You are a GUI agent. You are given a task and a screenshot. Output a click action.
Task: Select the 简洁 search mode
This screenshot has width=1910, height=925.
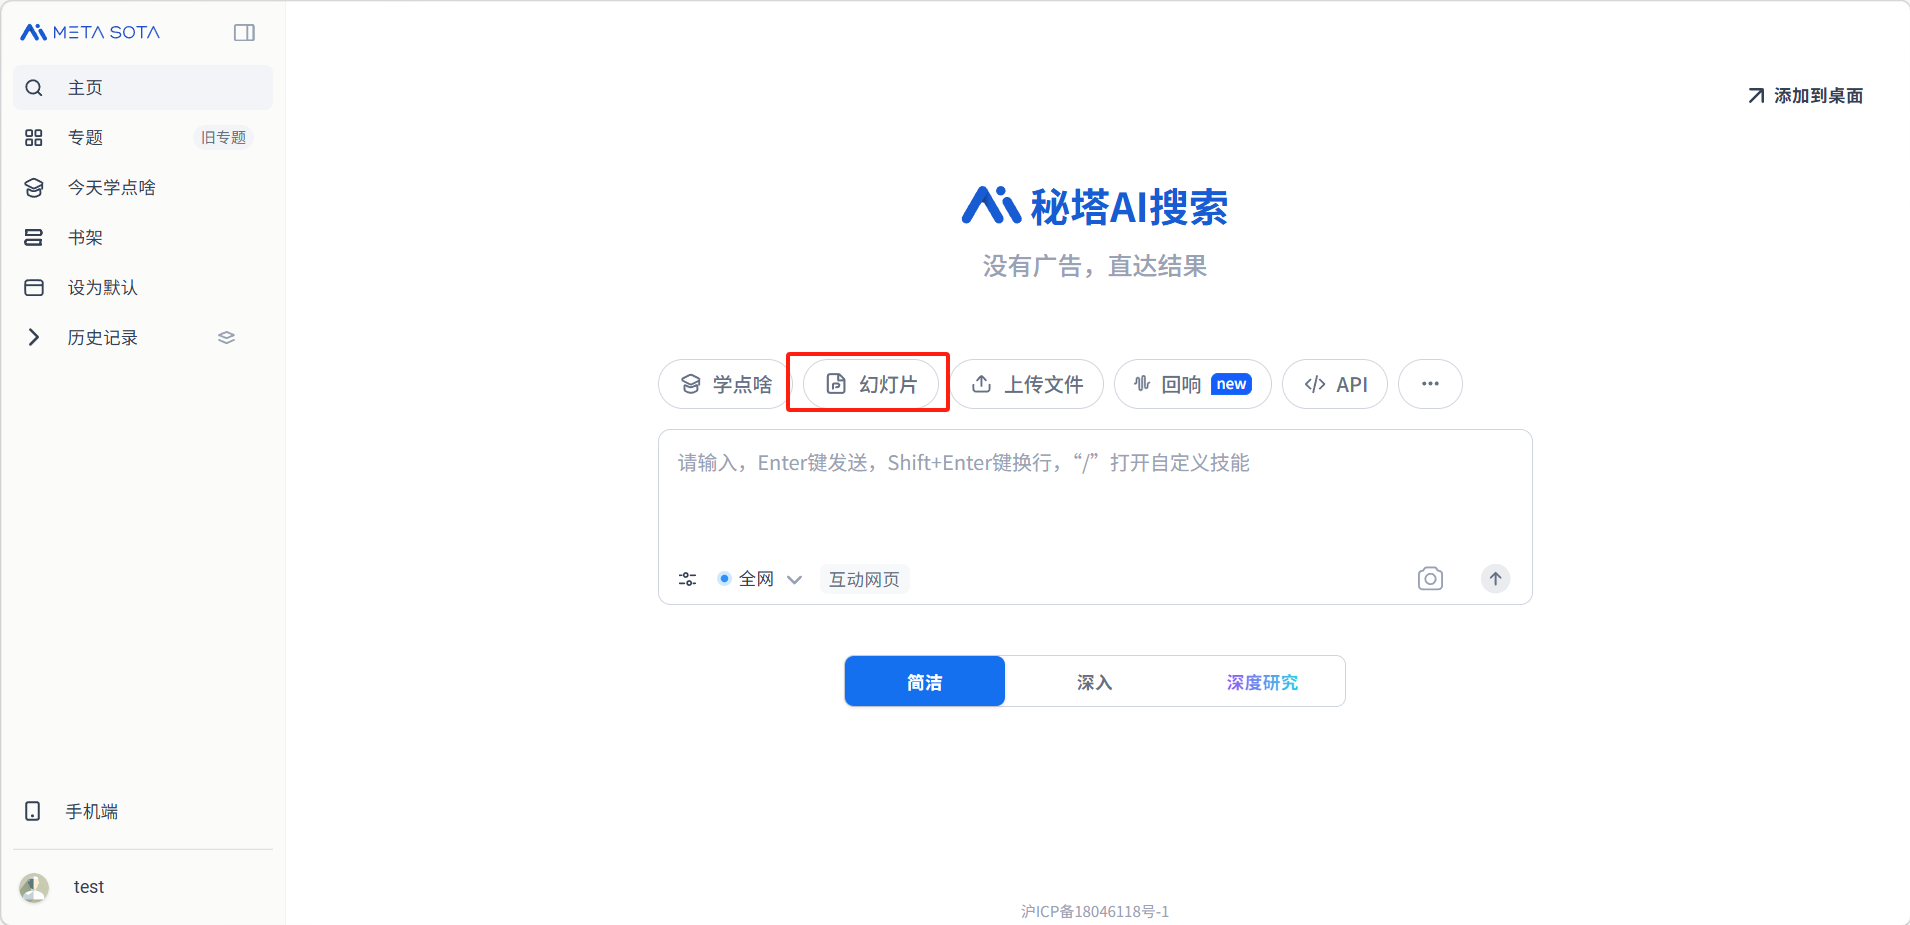924,682
